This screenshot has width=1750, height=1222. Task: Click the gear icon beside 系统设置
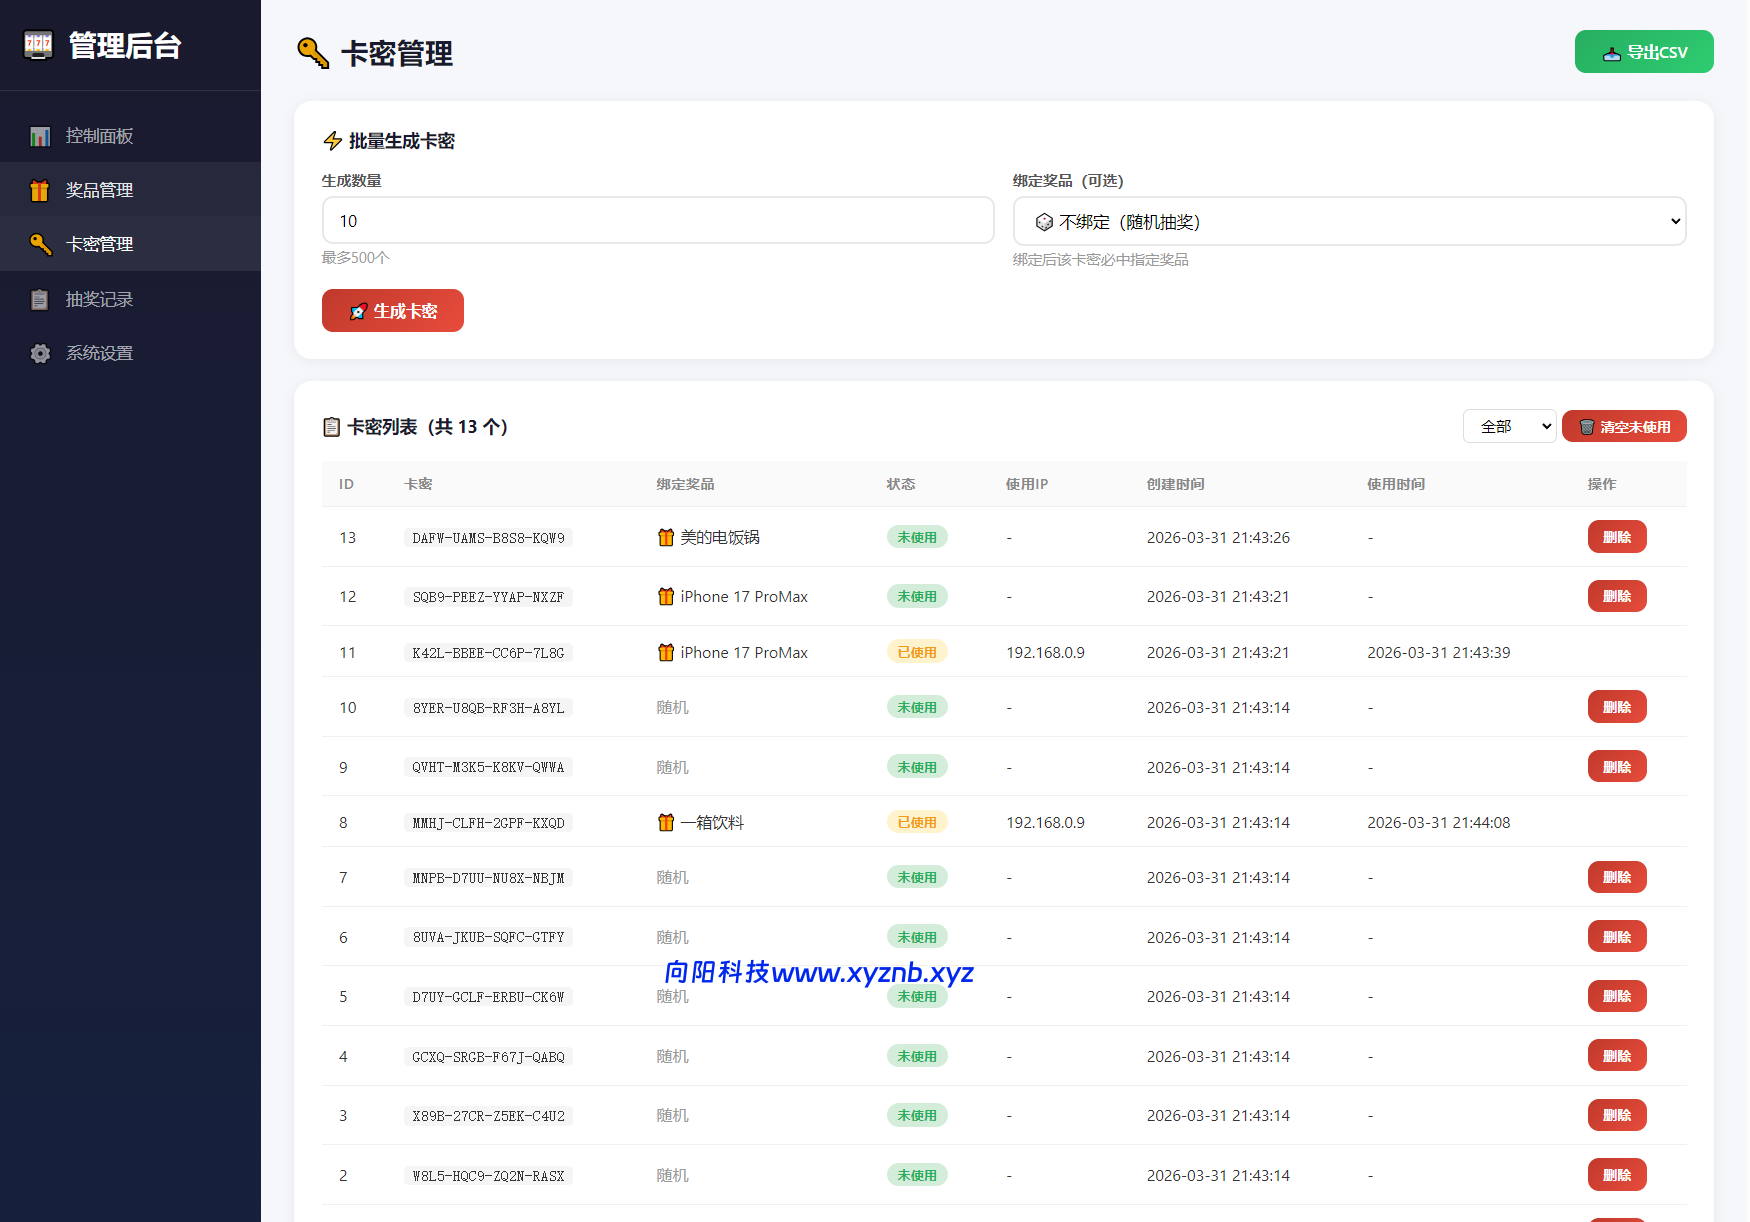(39, 353)
